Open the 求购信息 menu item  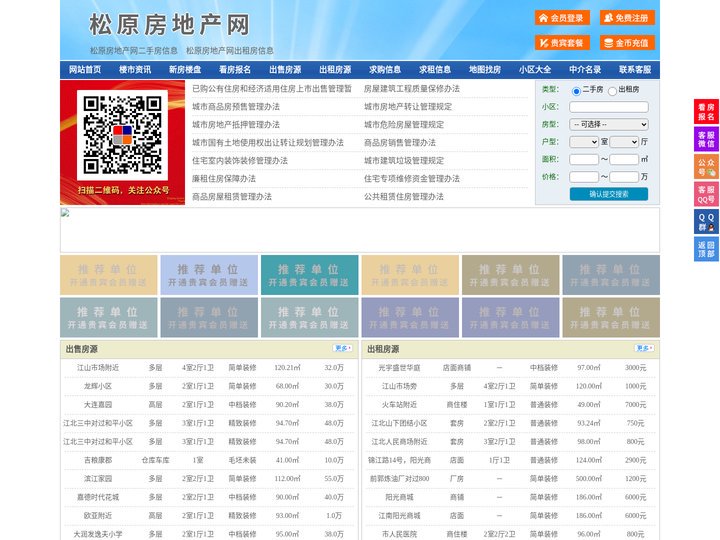385,70
